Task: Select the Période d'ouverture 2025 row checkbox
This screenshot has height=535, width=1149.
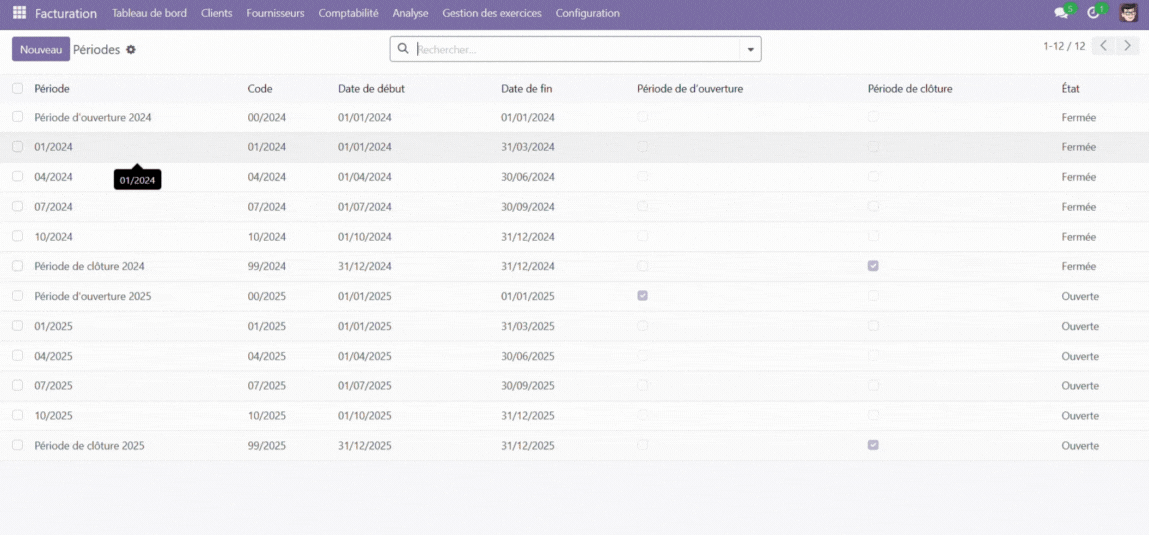Action: coord(18,295)
